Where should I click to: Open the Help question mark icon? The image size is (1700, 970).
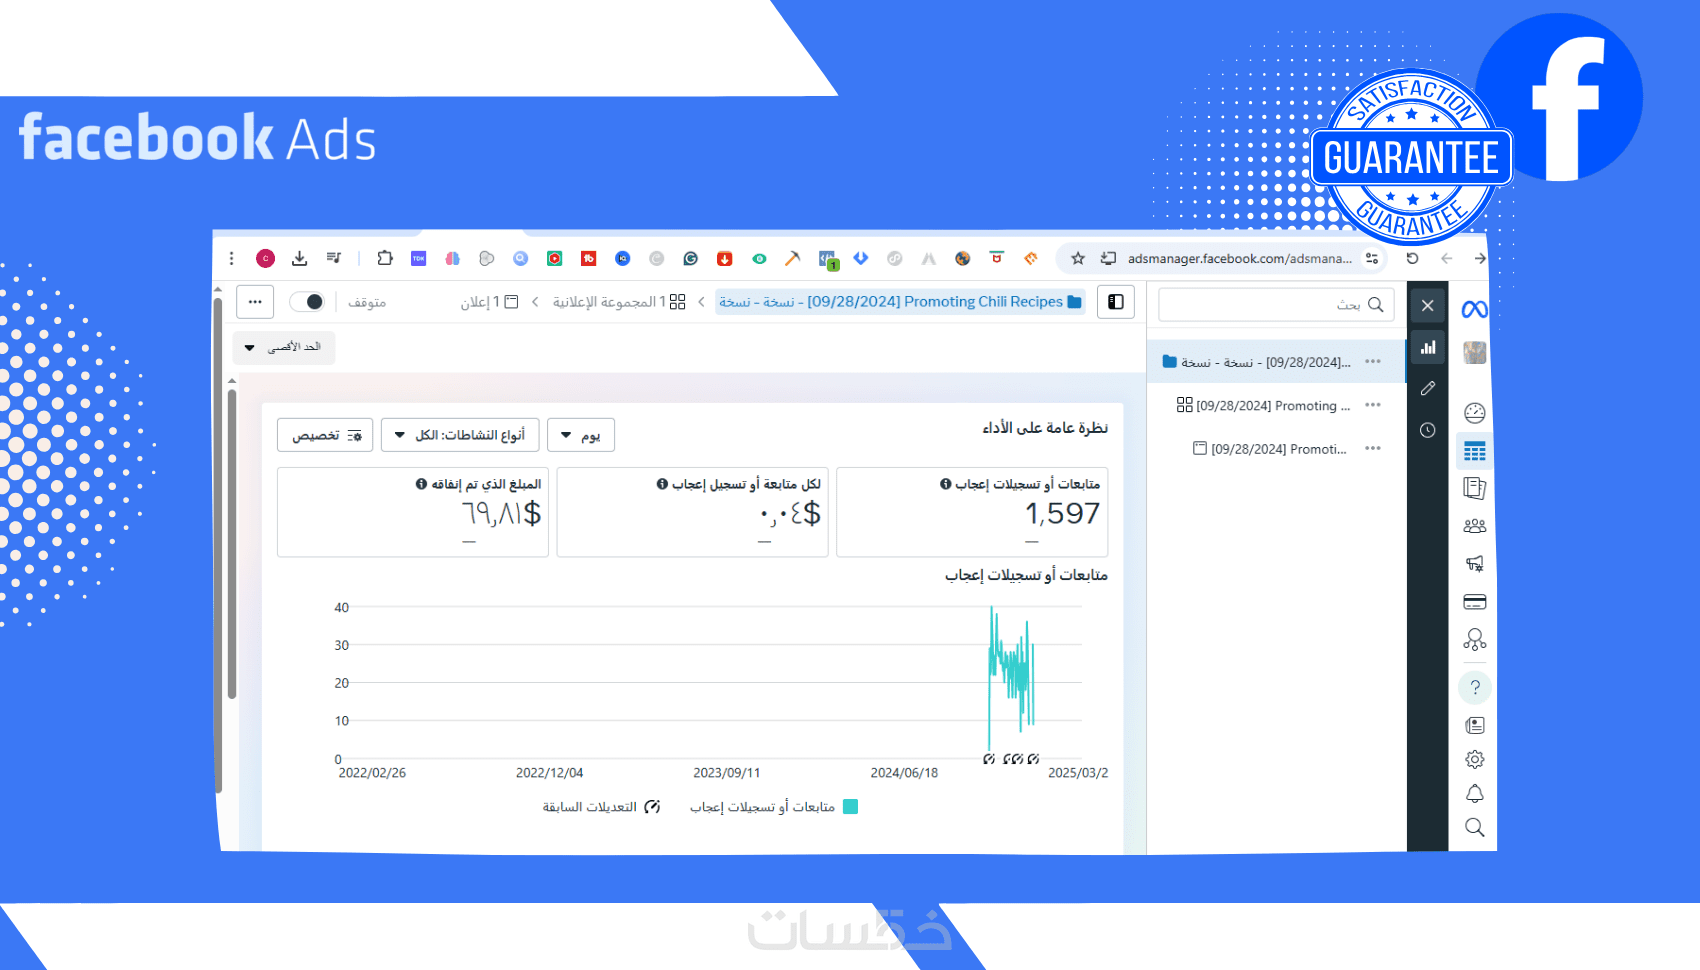(1474, 687)
